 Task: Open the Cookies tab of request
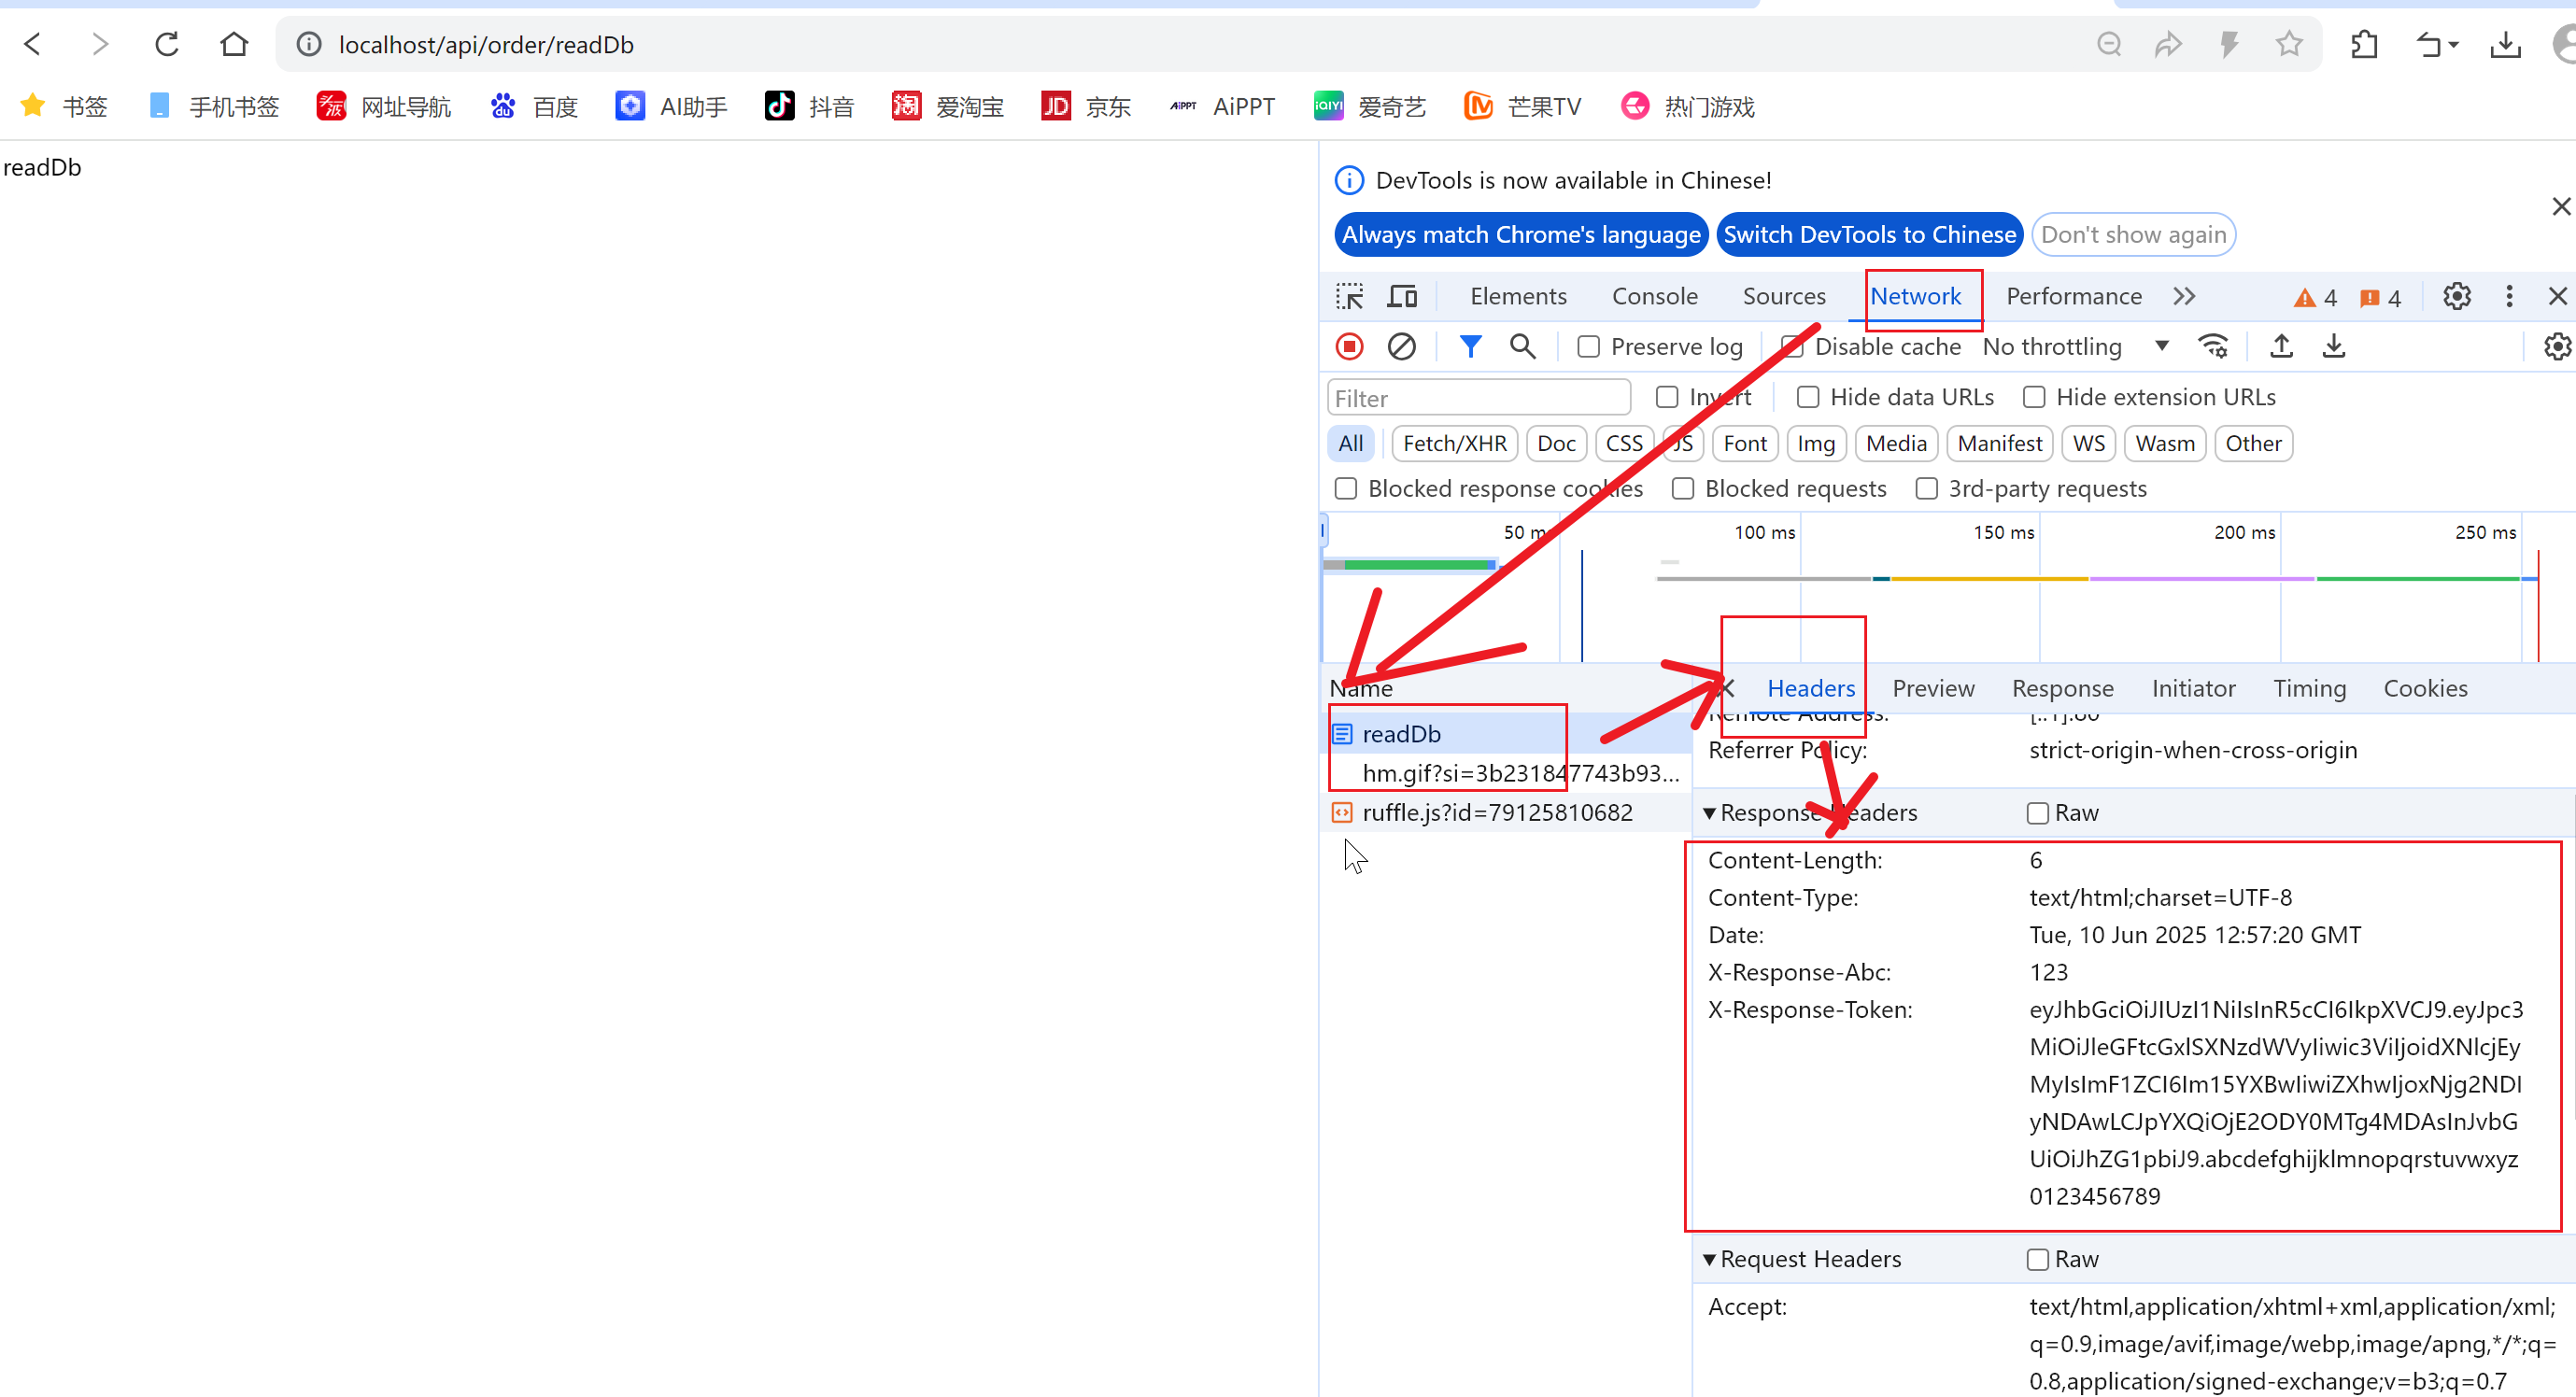pyautogui.click(x=2424, y=688)
